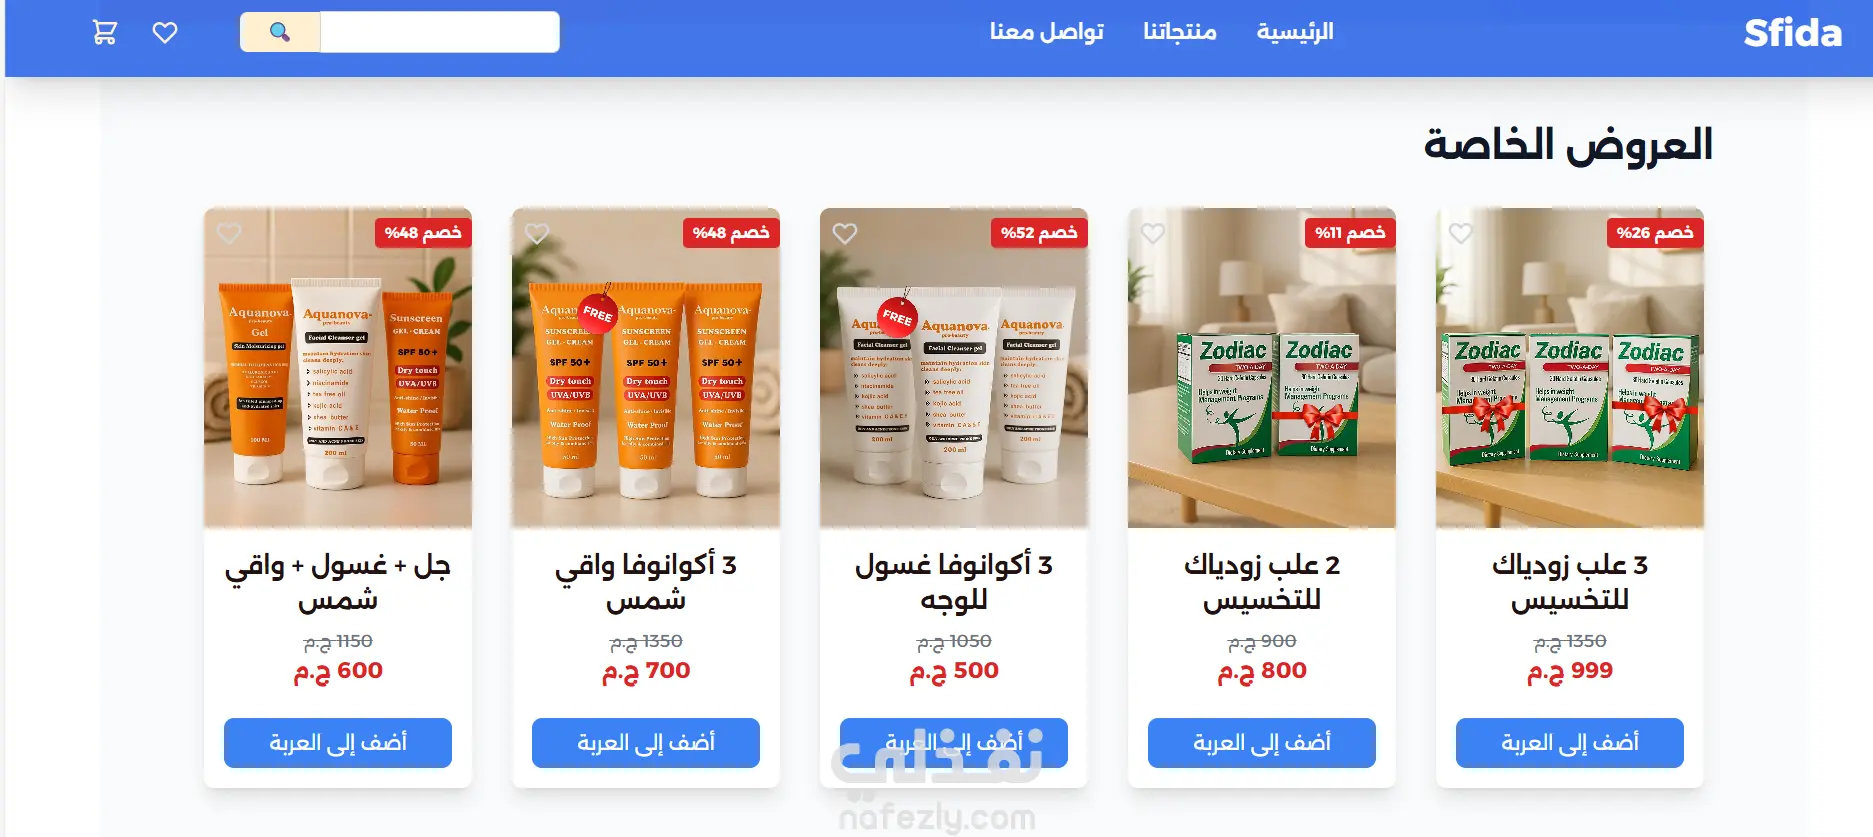Viewport: 1873px width, 837px height.
Task: Favorite the 2 علب زودياك product
Action: [x=1153, y=233]
